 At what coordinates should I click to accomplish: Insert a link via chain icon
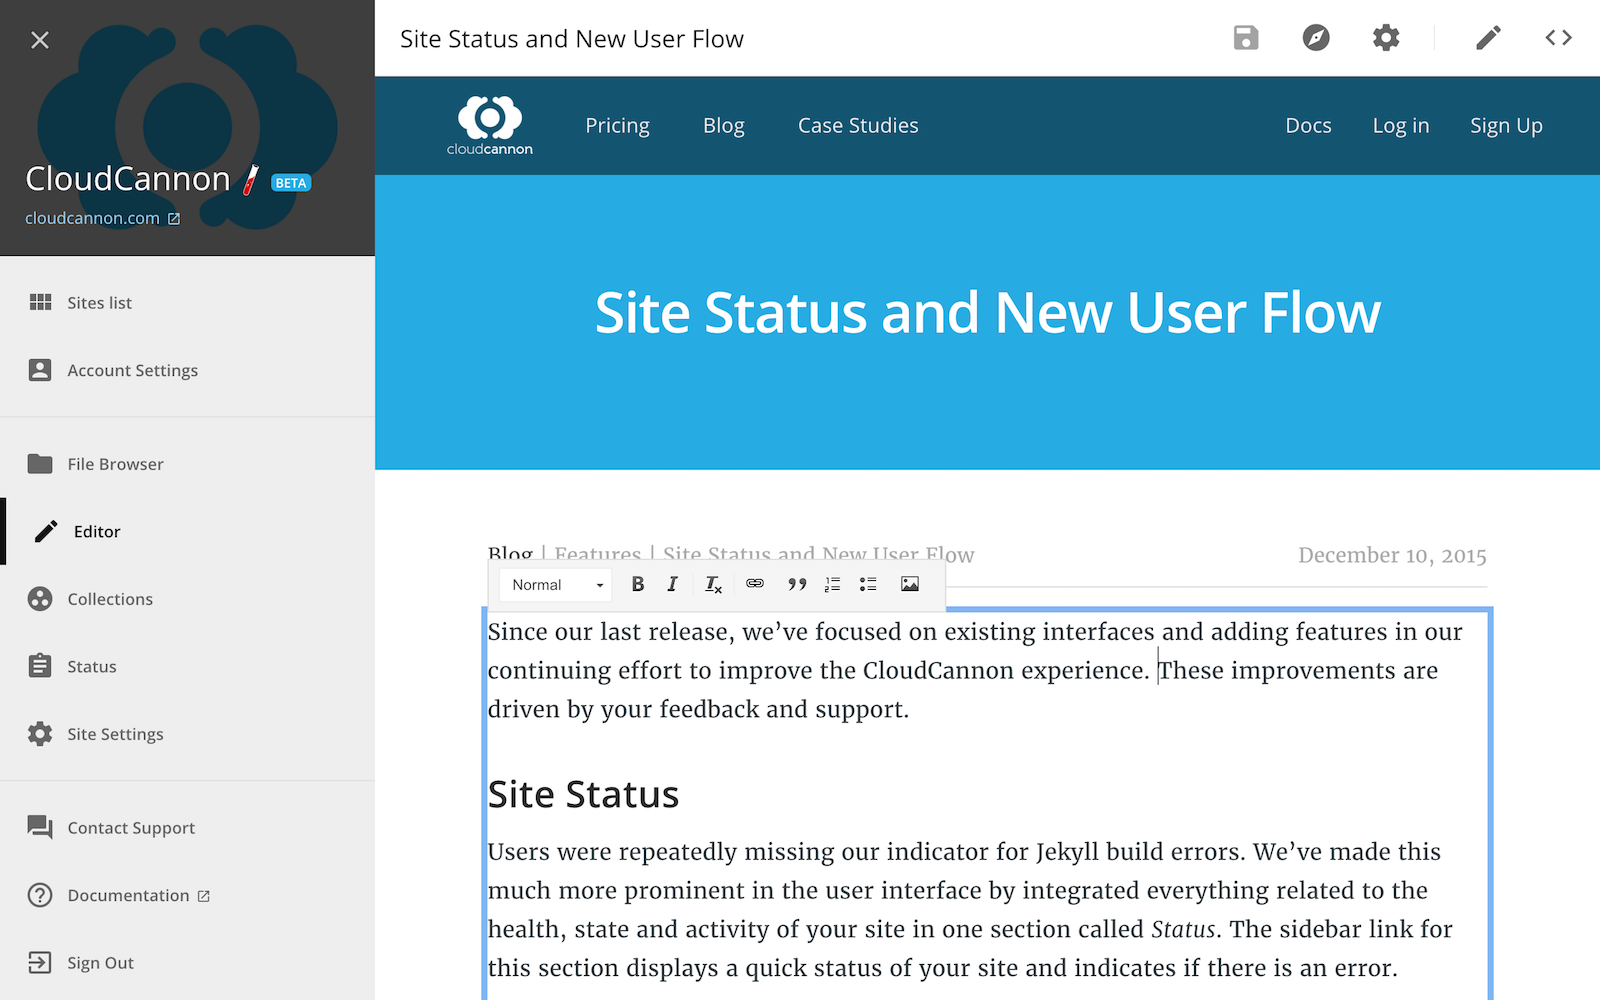pos(755,584)
